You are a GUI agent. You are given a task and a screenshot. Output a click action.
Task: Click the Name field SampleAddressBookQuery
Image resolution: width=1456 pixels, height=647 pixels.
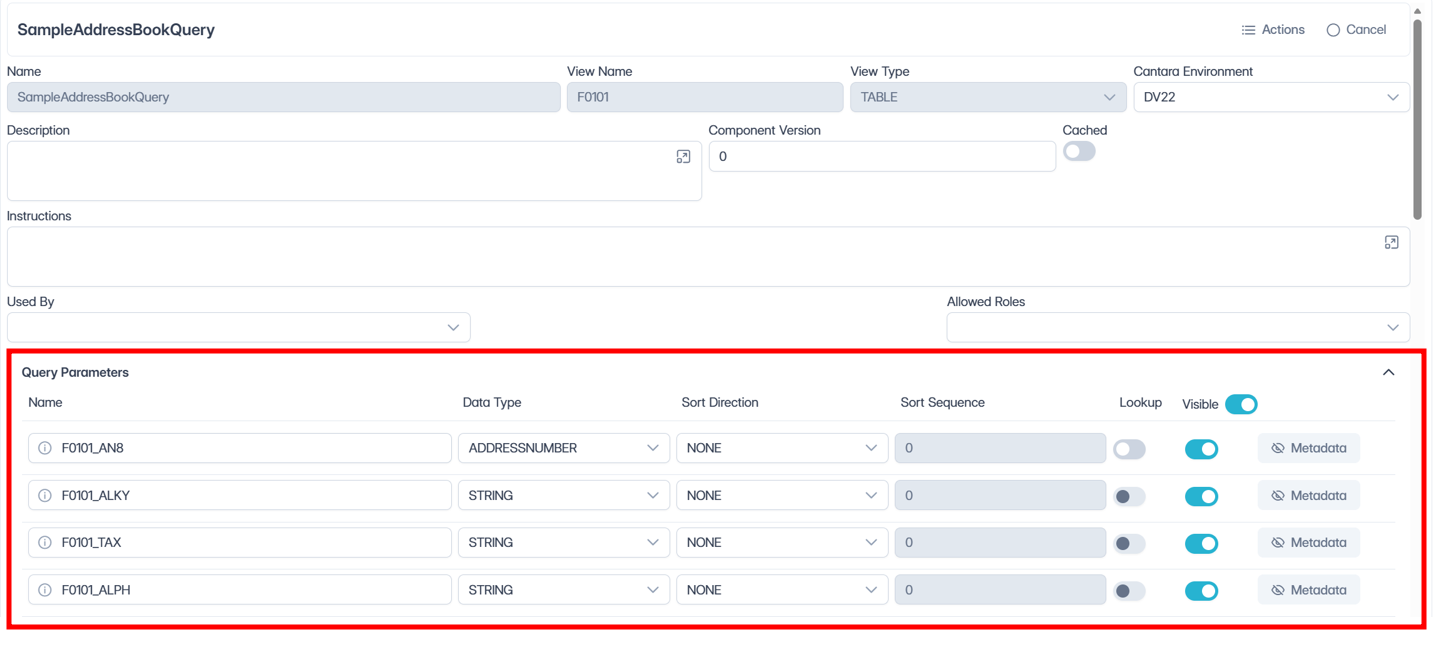point(284,97)
